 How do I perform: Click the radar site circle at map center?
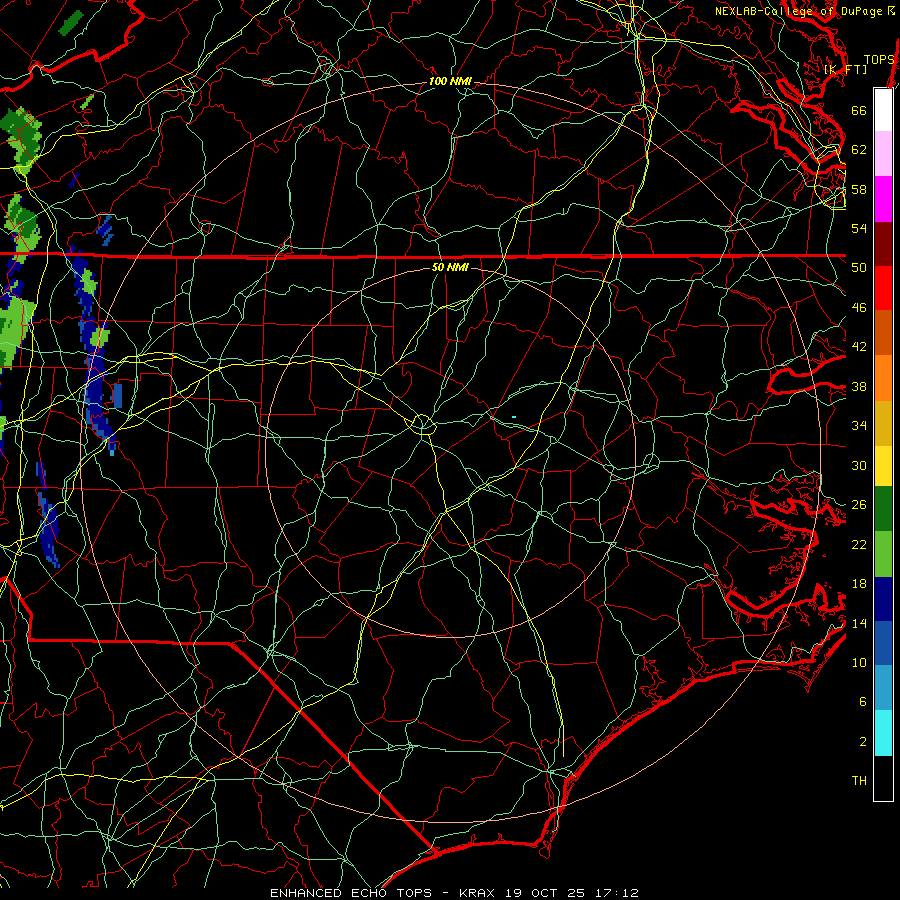click(x=422, y=424)
